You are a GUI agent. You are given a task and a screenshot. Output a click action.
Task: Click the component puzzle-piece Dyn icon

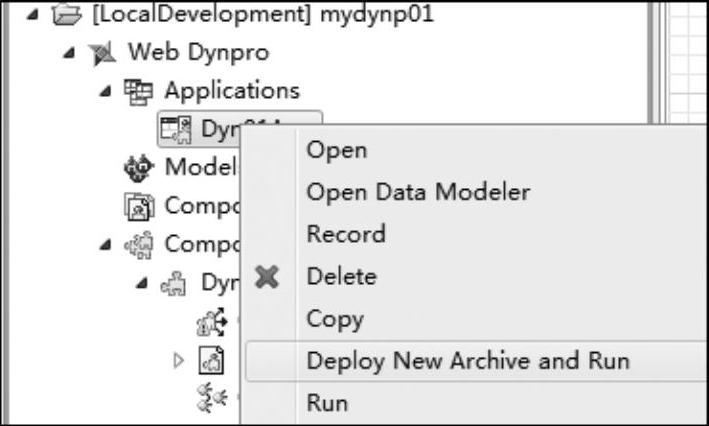tap(174, 284)
